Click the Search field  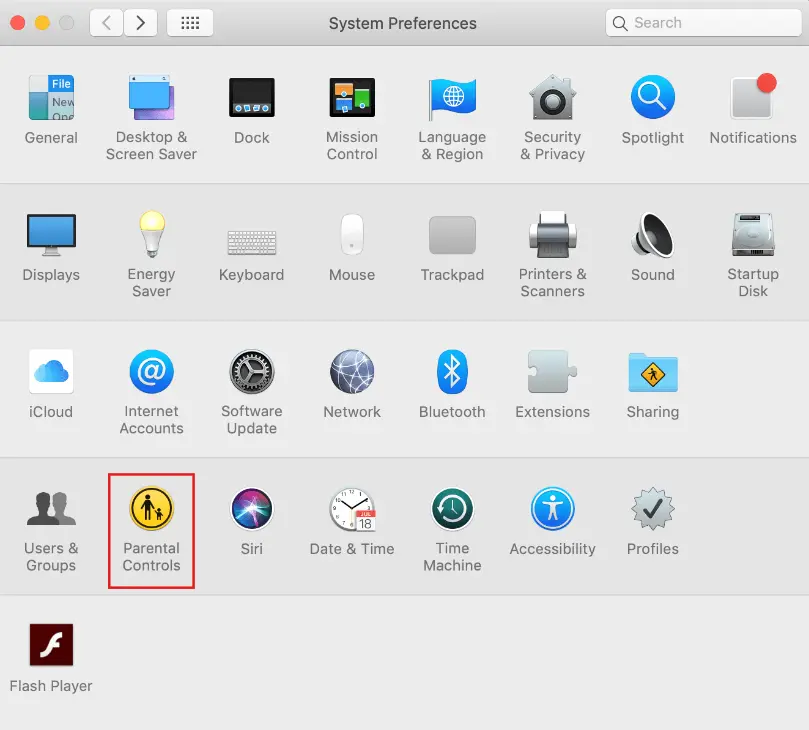[702, 22]
